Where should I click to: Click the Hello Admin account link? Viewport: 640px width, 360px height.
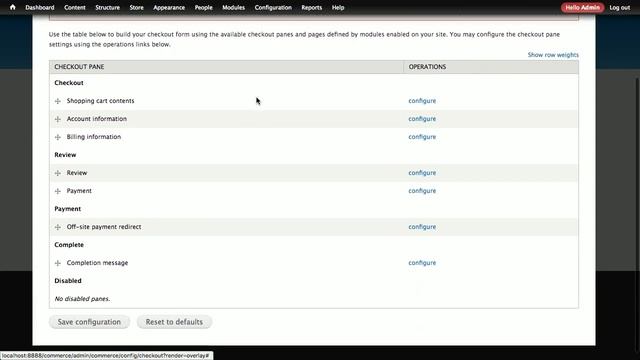[x=582, y=7]
